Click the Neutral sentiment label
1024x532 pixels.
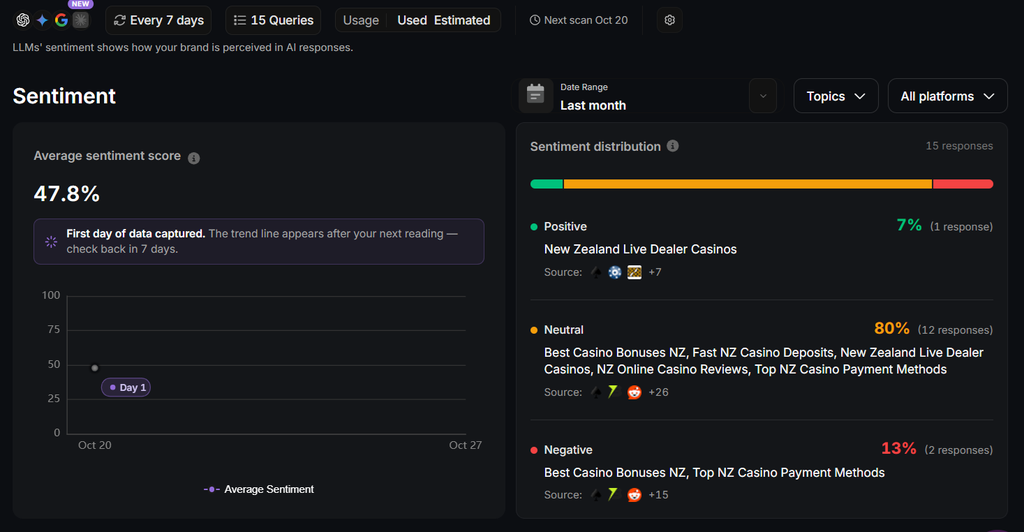pyautogui.click(x=564, y=330)
